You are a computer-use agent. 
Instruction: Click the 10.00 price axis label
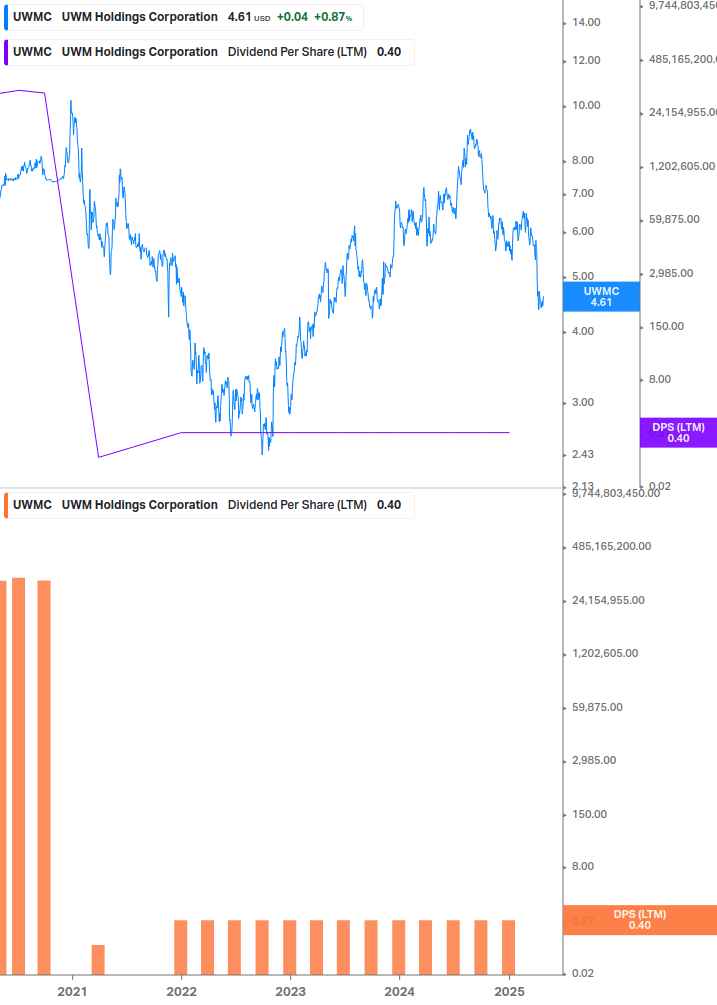point(586,105)
